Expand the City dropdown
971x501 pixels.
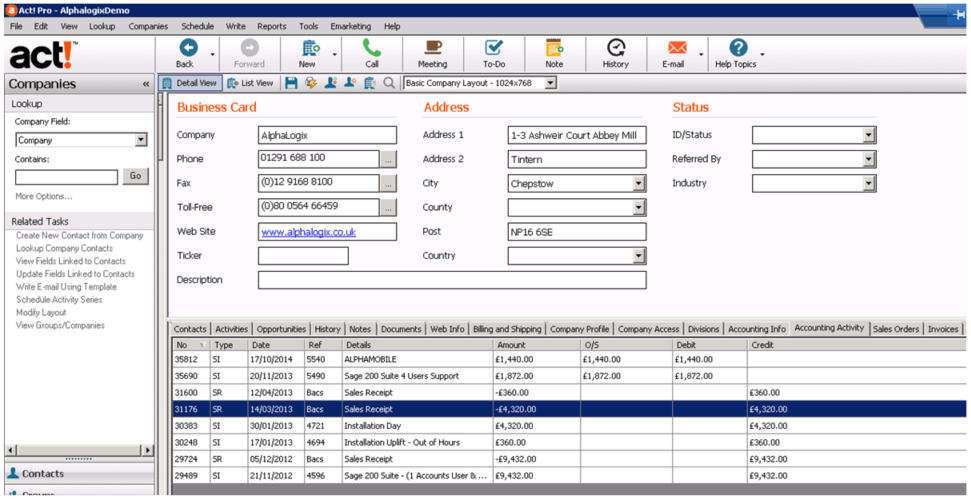(x=639, y=183)
